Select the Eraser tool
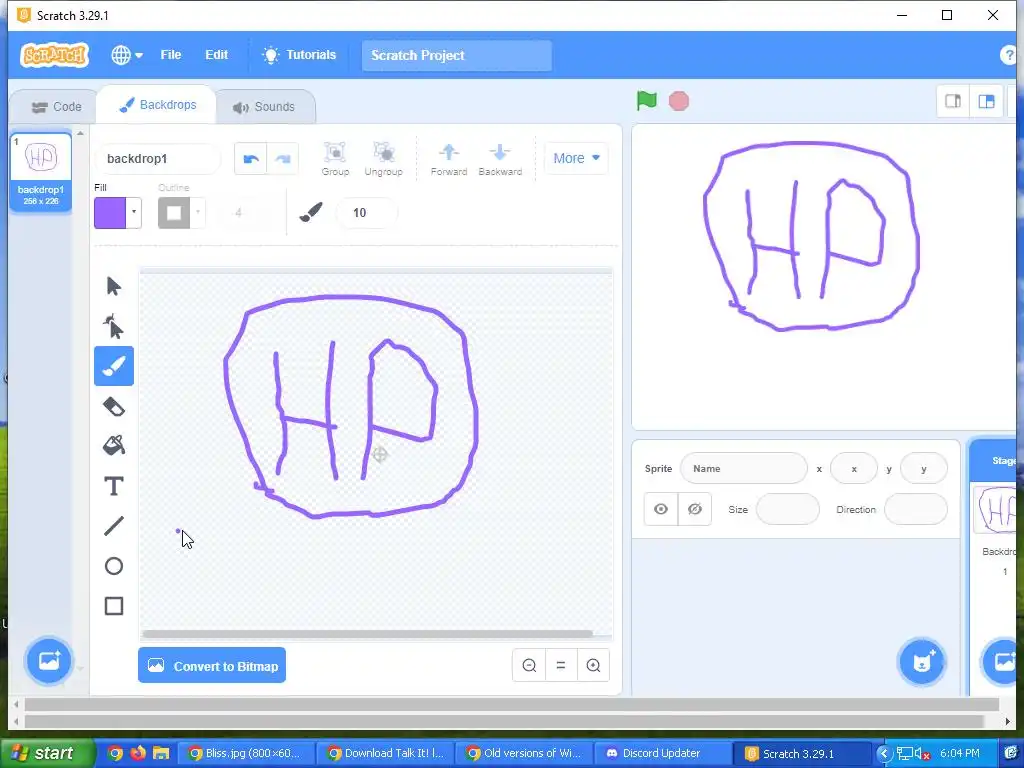The image size is (1024, 768). coord(114,406)
